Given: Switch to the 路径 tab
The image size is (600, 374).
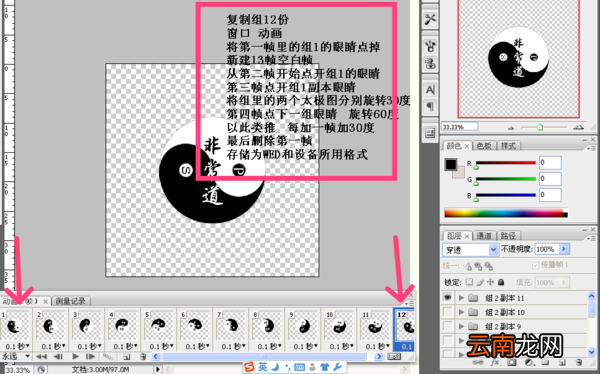Looking at the screenshot, I should 508,235.
